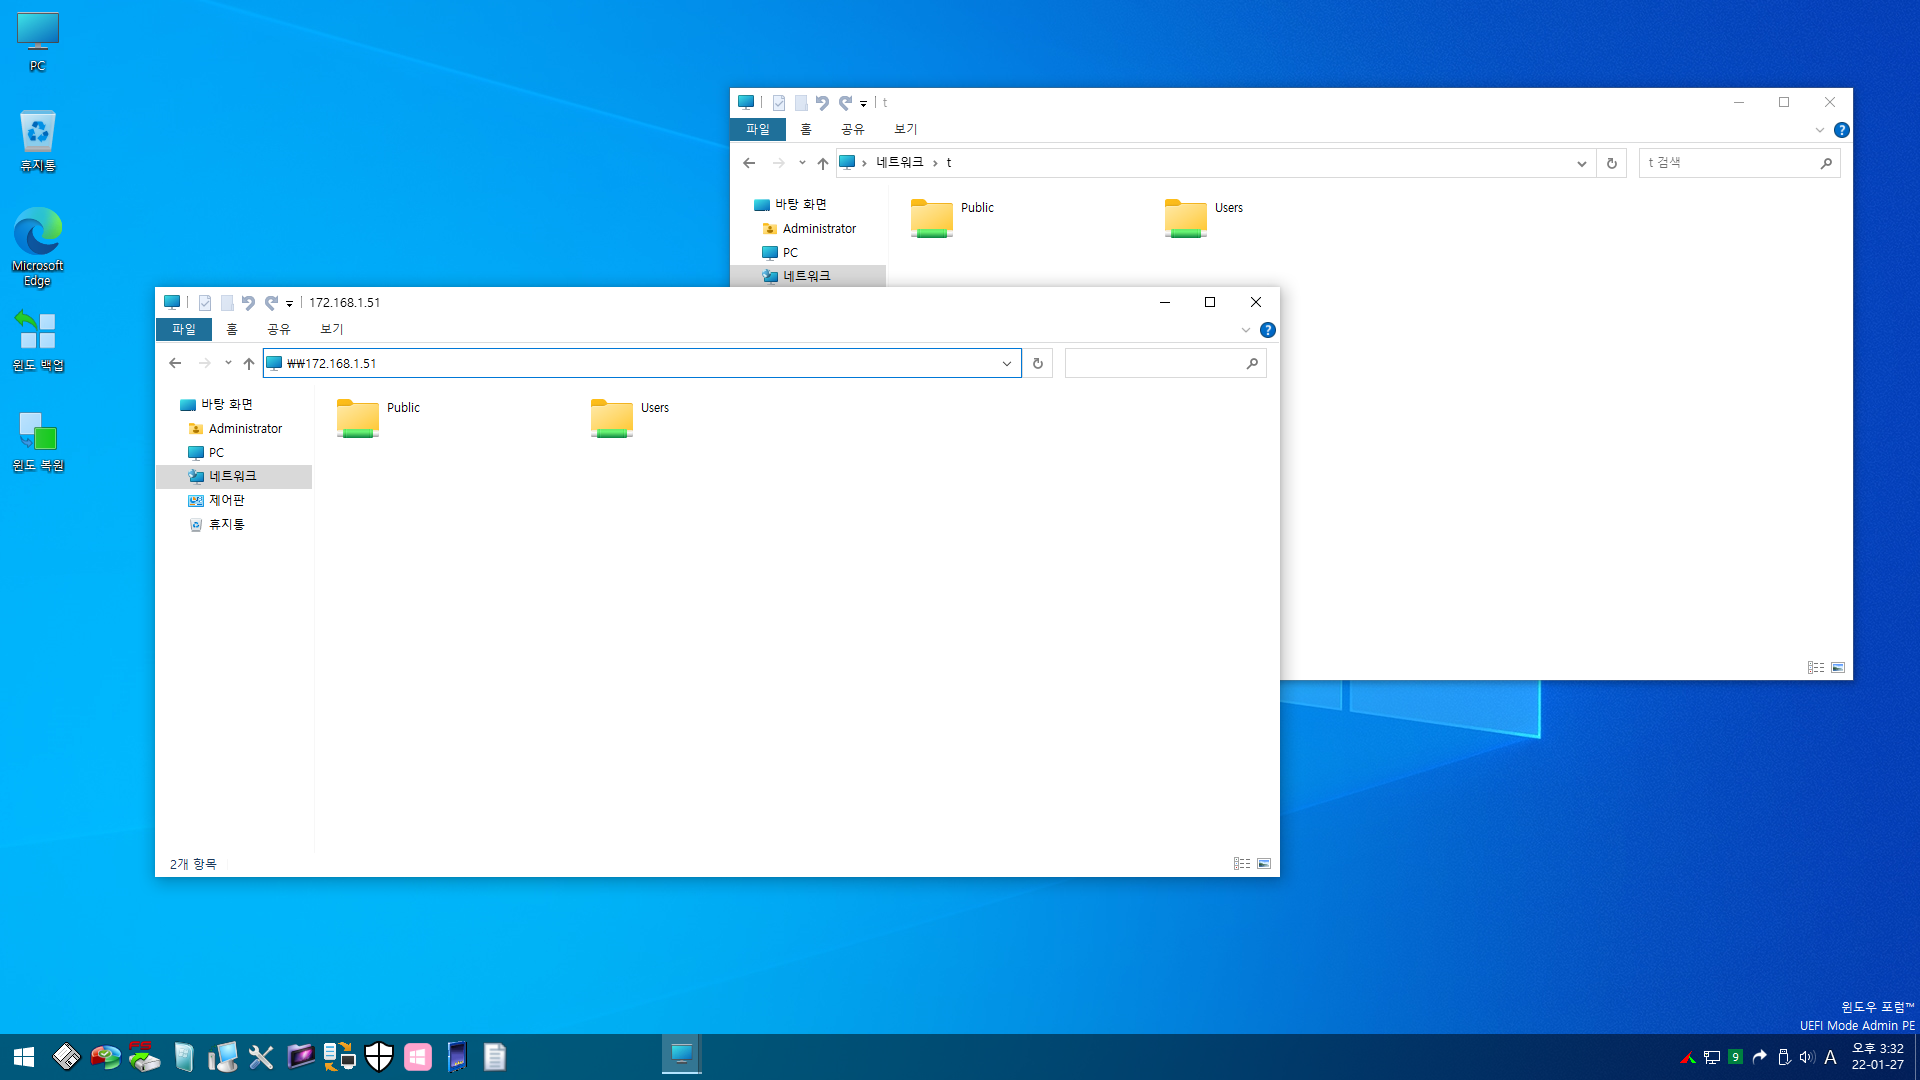The width and height of the screenshot is (1920, 1080).
Task: Open volume control in system tray
Action: click(1806, 1057)
